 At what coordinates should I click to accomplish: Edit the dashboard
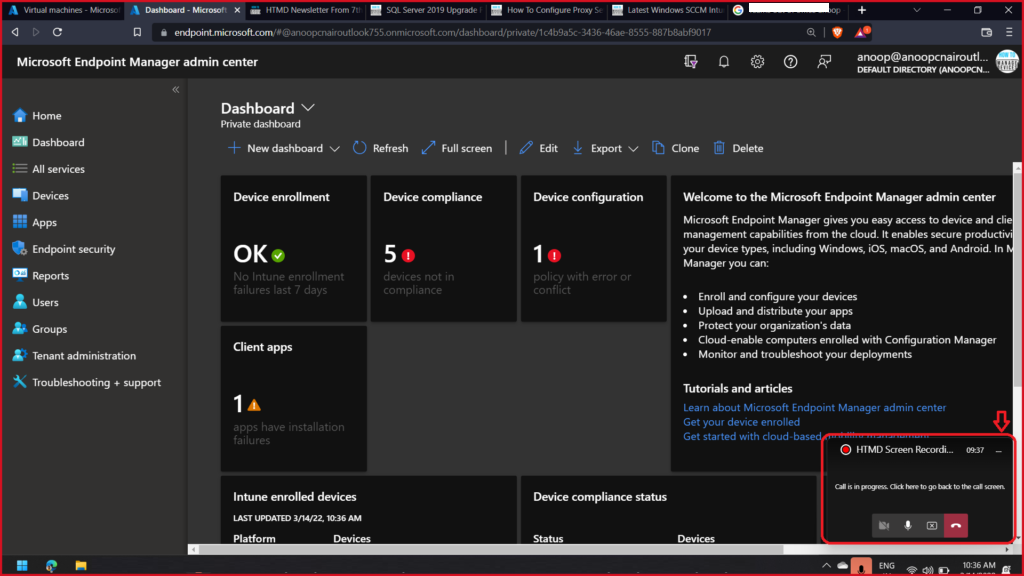pos(538,148)
